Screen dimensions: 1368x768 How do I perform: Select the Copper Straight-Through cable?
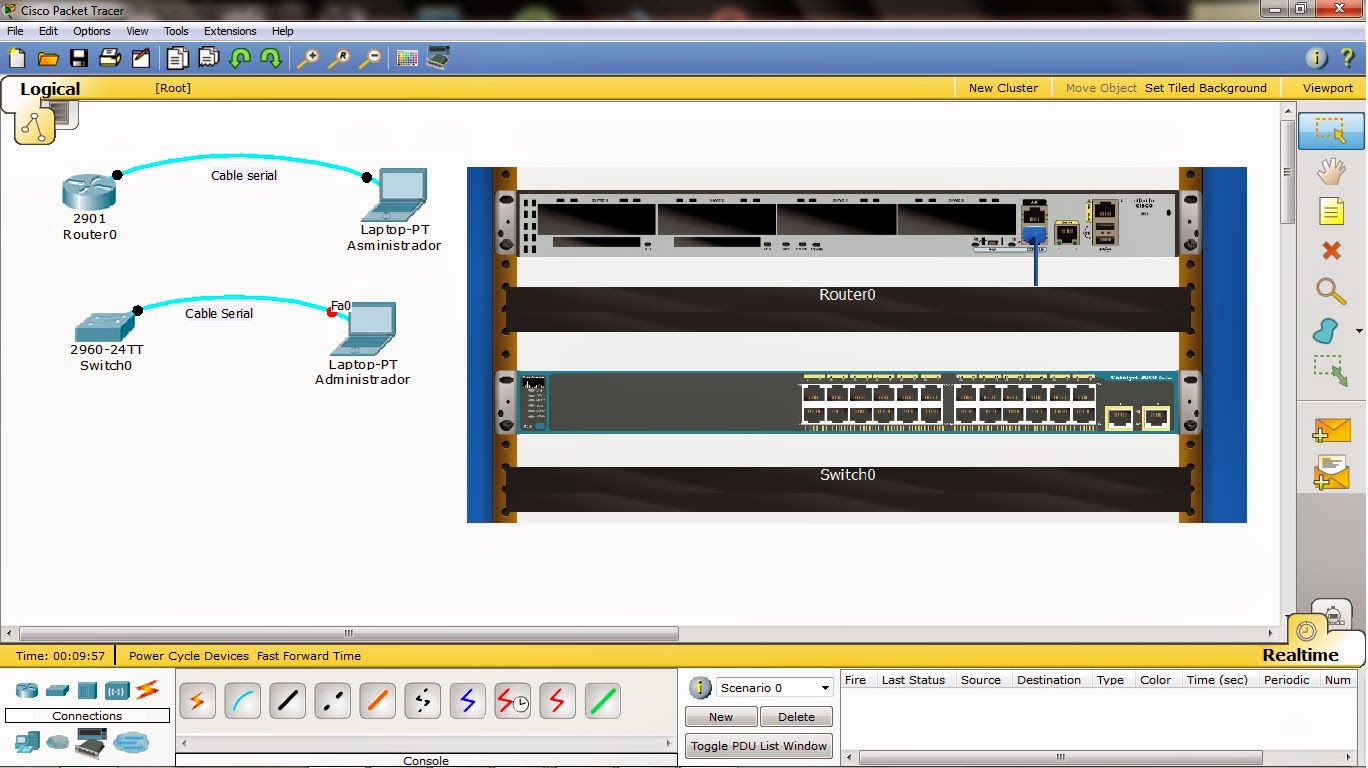click(287, 701)
